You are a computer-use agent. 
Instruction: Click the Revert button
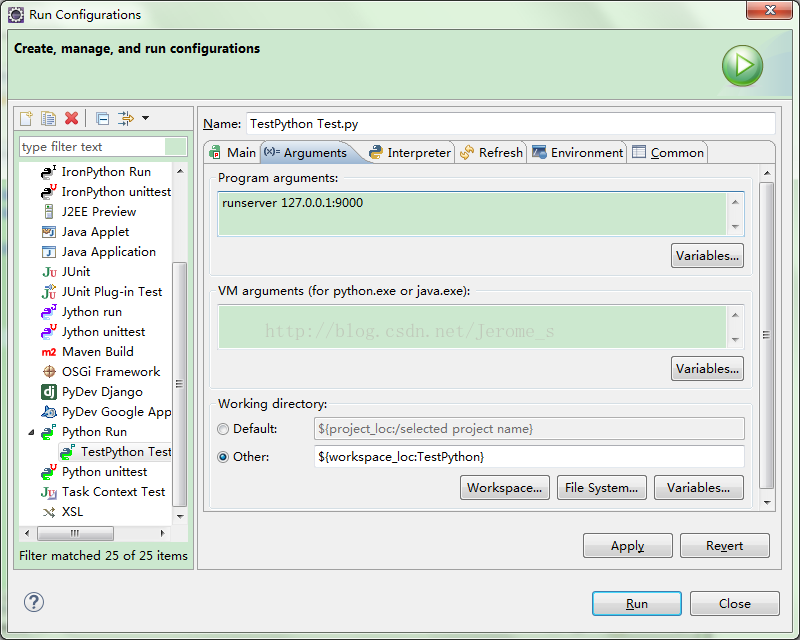click(x=724, y=546)
